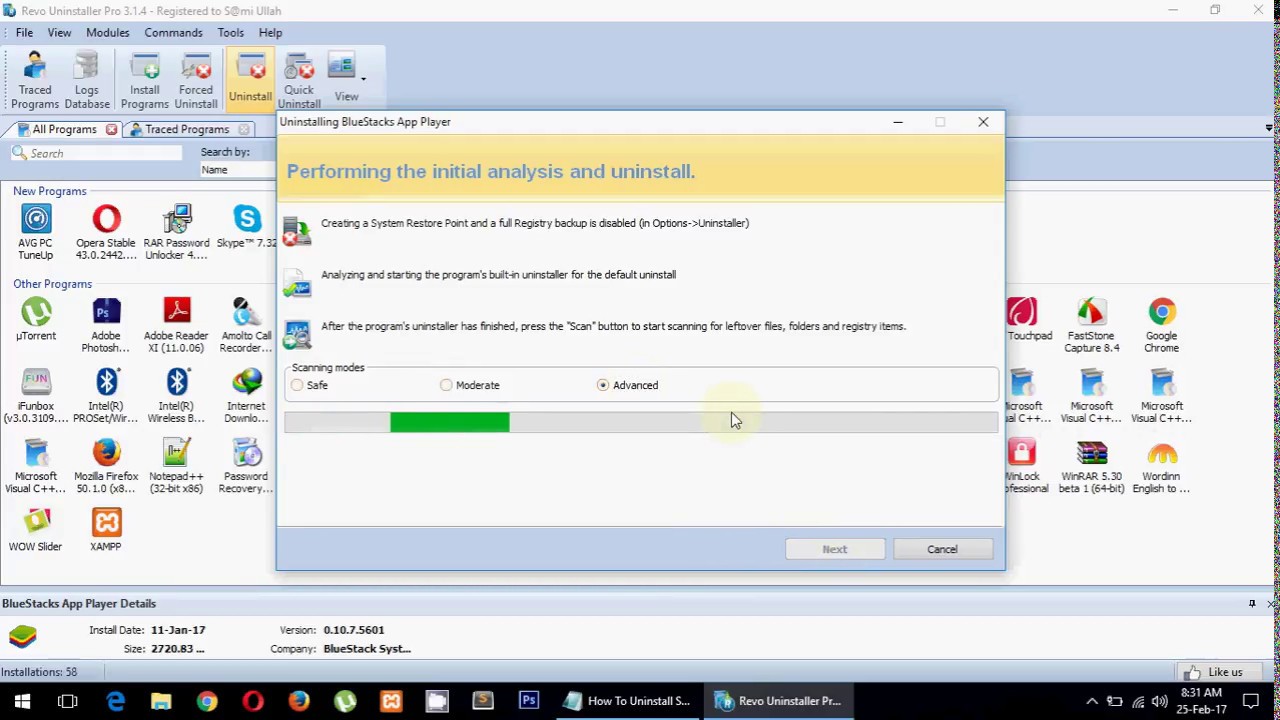Image resolution: width=1280 pixels, height=720 pixels.
Task: Show hidden system tray icons
Action: pyautogui.click(x=1092, y=701)
